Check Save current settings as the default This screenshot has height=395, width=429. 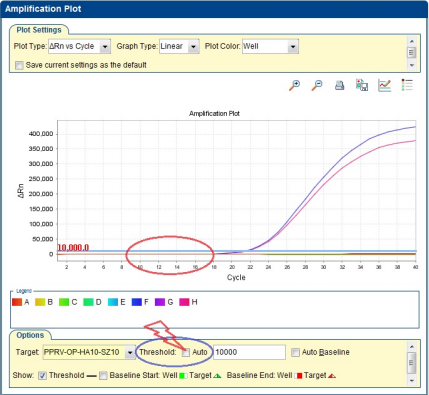(x=19, y=65)
